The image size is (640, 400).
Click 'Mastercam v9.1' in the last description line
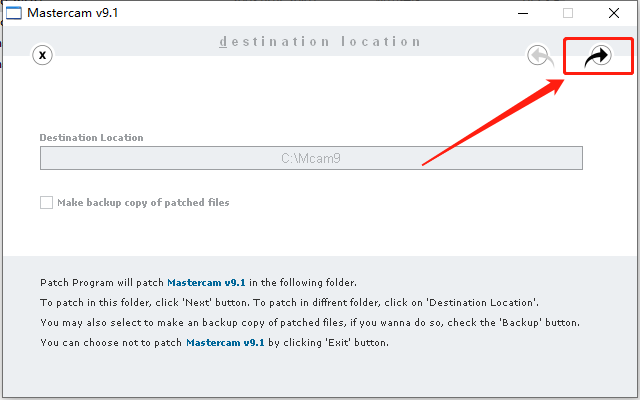coord(225,342)
